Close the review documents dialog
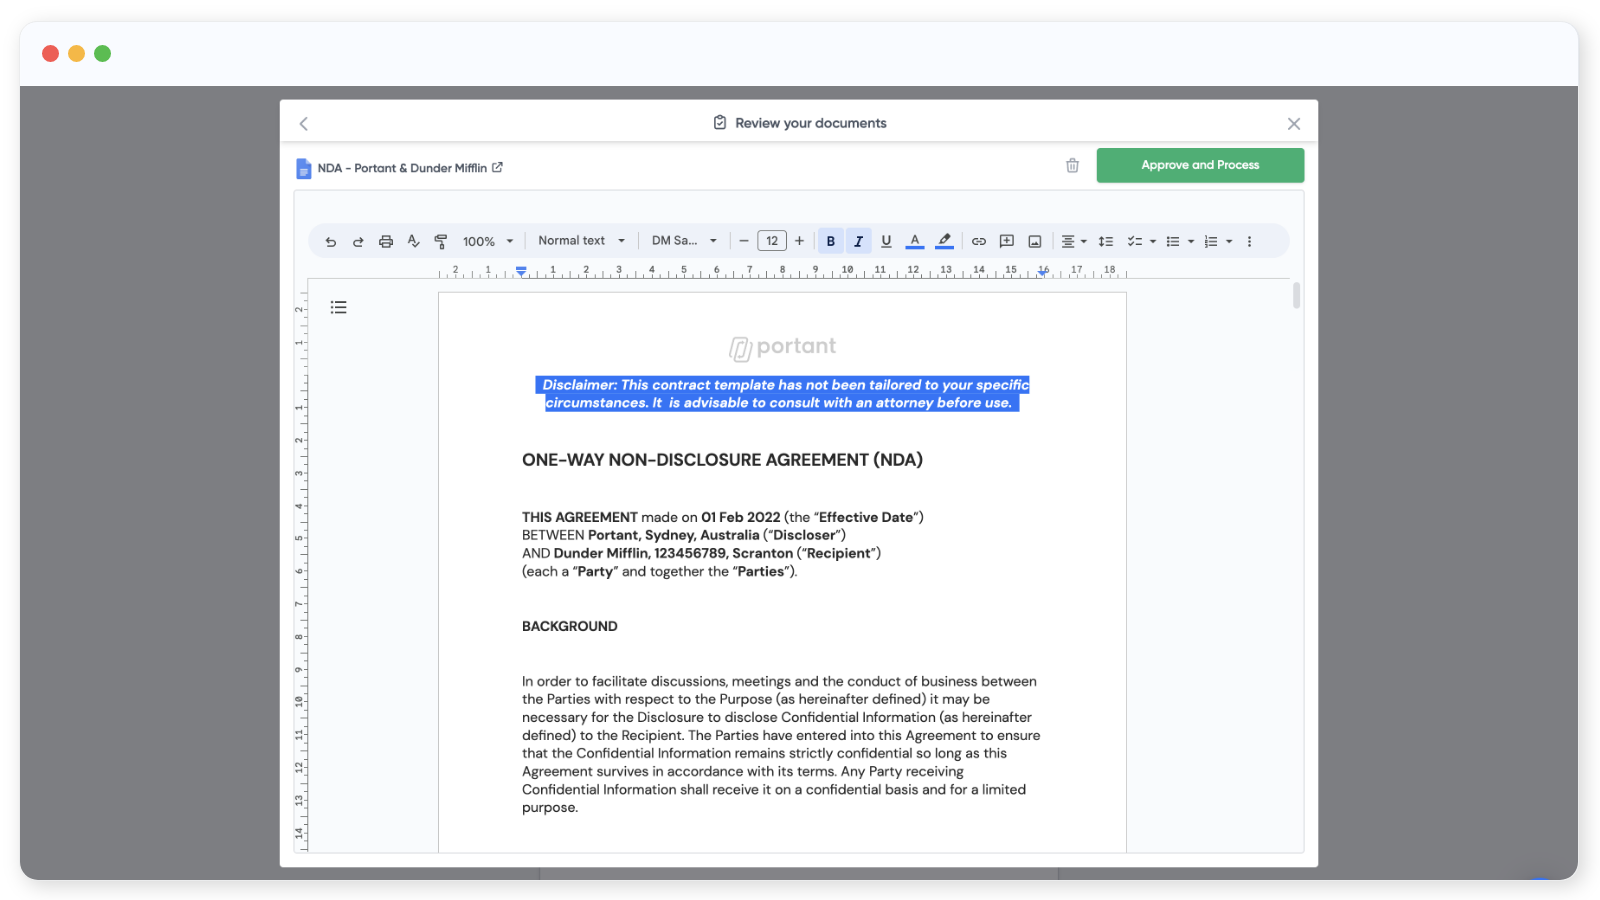1600x900 pixels. [x=1294, y=124]
